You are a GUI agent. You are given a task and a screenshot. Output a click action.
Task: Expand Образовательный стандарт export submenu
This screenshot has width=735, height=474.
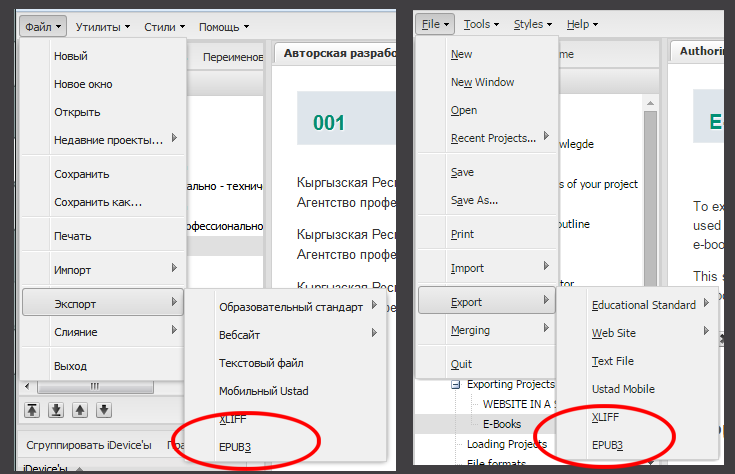point(286,307)
